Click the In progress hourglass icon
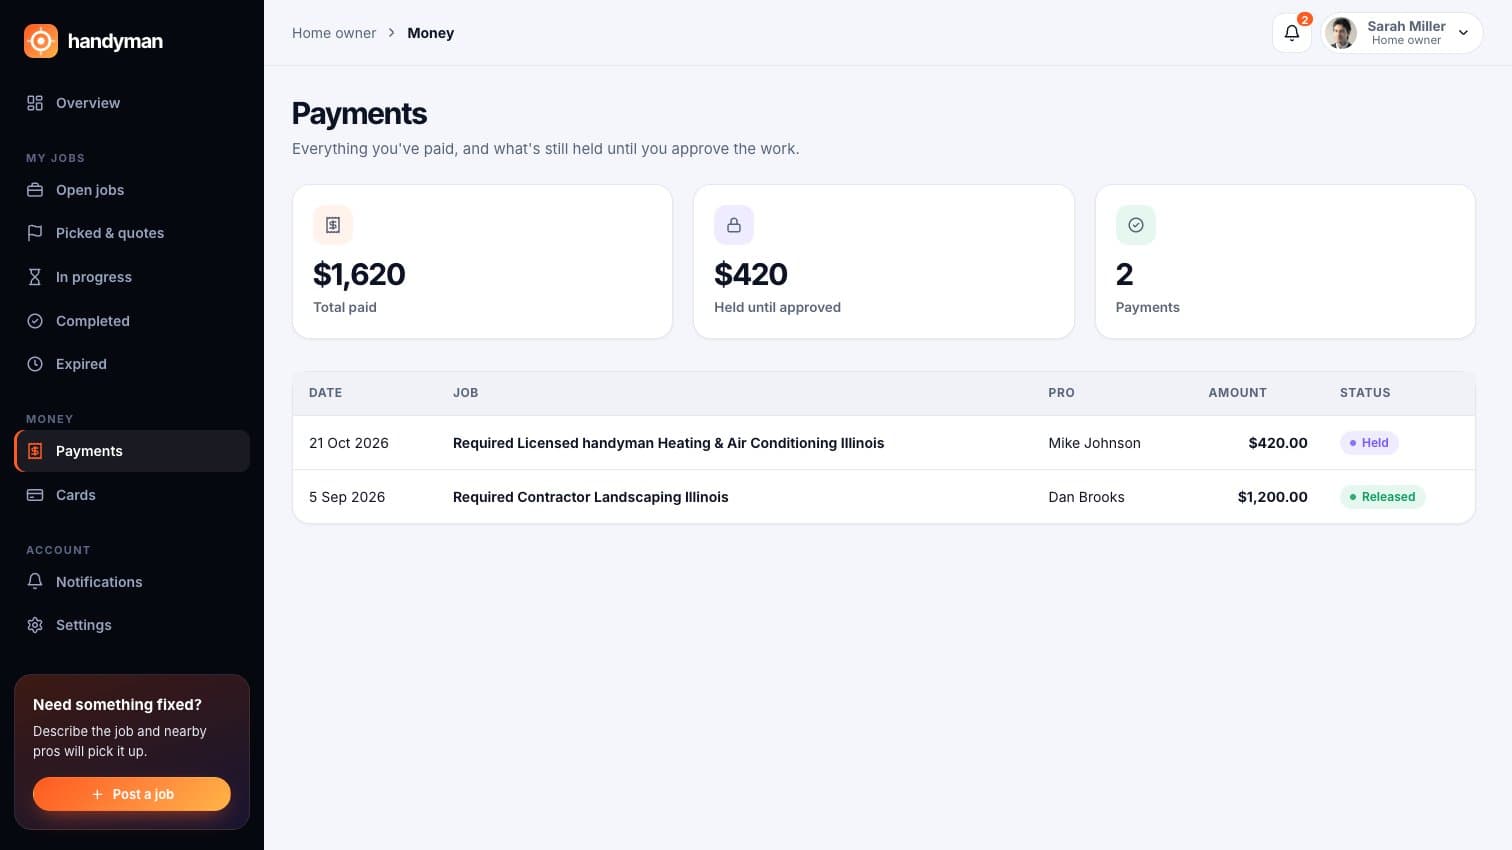The width and height of the screenshot is (1512, 850). pos(35,277)
